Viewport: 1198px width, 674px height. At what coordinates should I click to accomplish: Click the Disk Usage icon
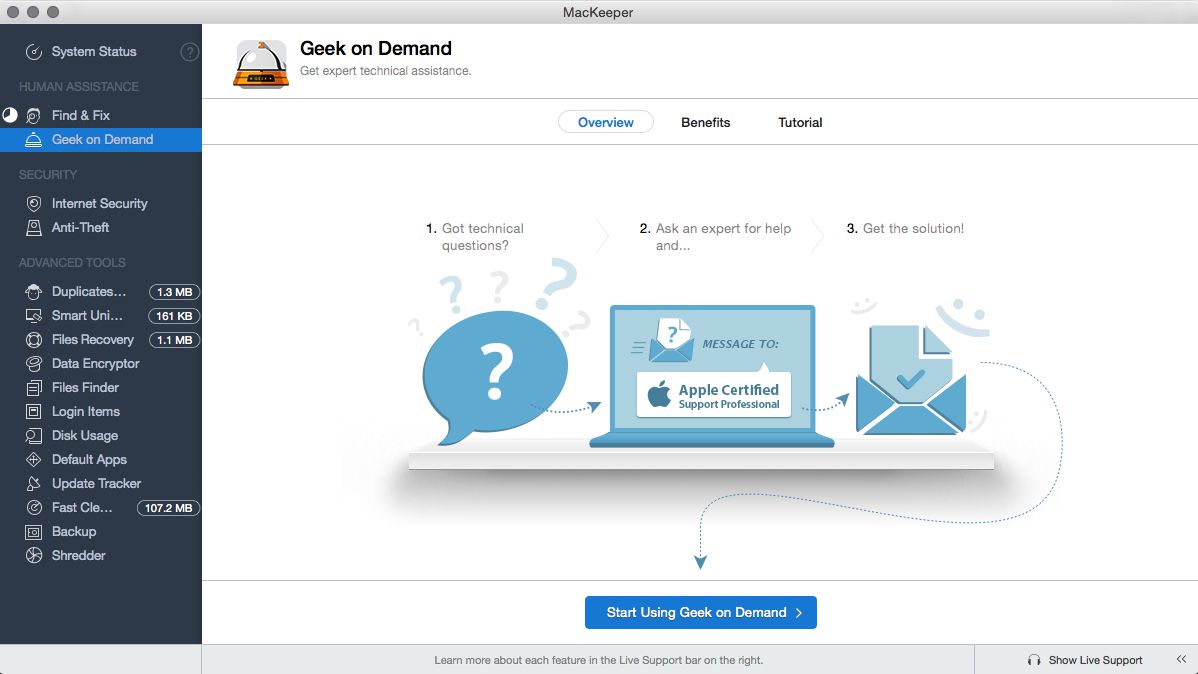(34, 436)
